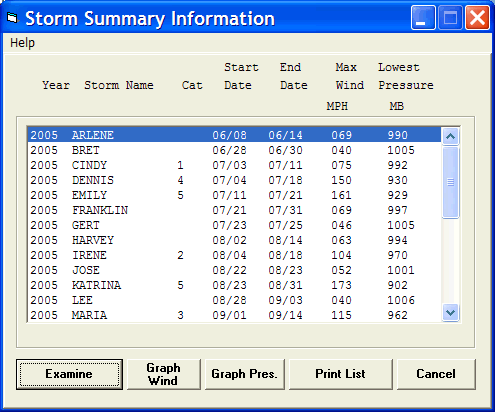The image size is (495, 412).
Task: Minimize the Storm Summary Information window
Action: pos(423,18)
